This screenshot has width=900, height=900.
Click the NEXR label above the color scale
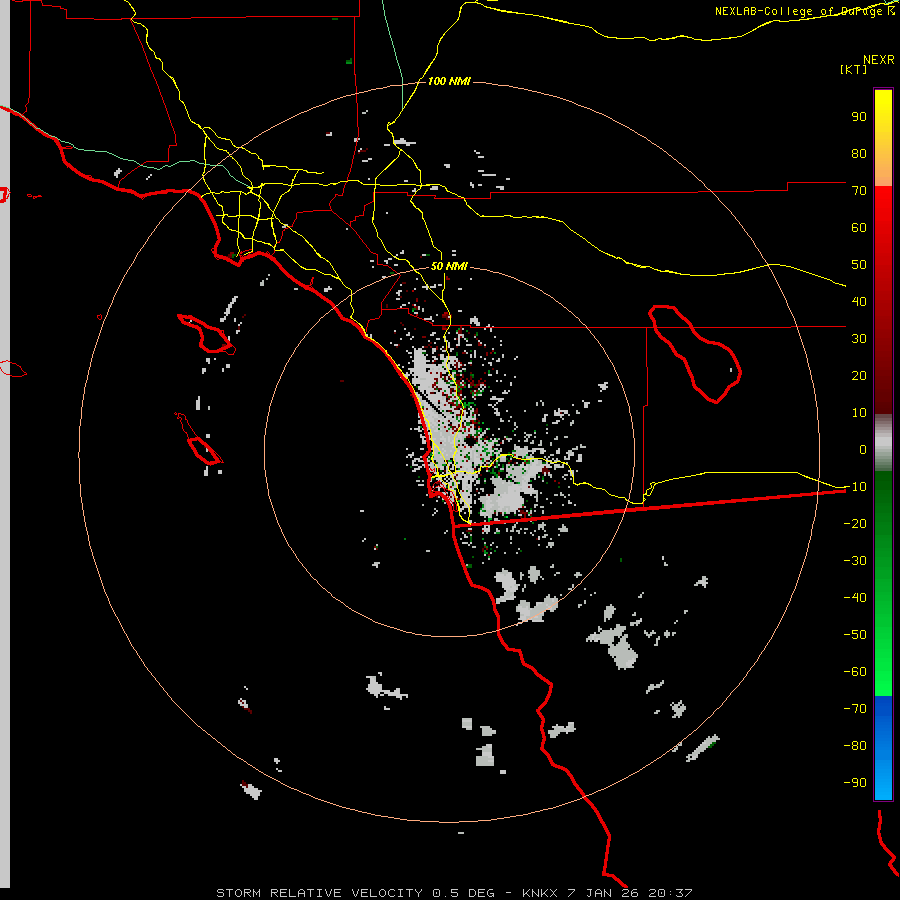click(879, 60)
